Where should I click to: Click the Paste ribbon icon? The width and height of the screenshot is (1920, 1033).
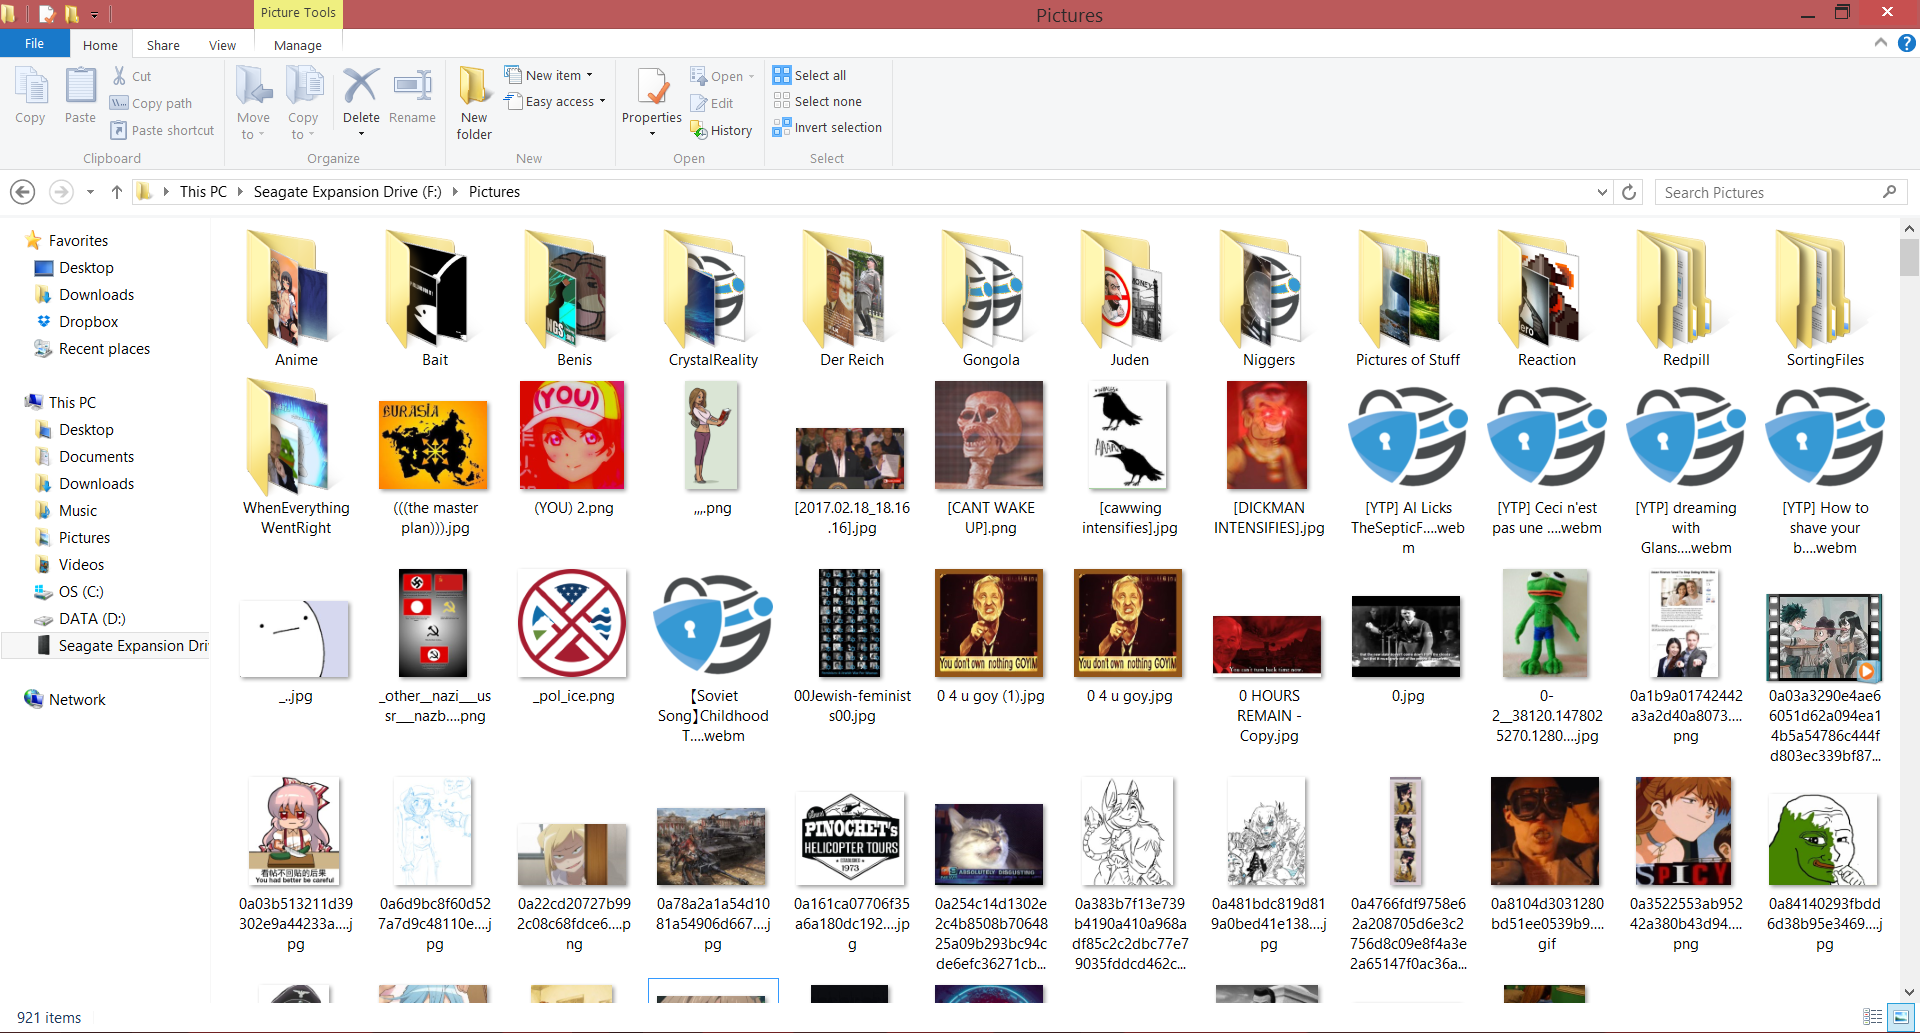[x=80, y=96]
